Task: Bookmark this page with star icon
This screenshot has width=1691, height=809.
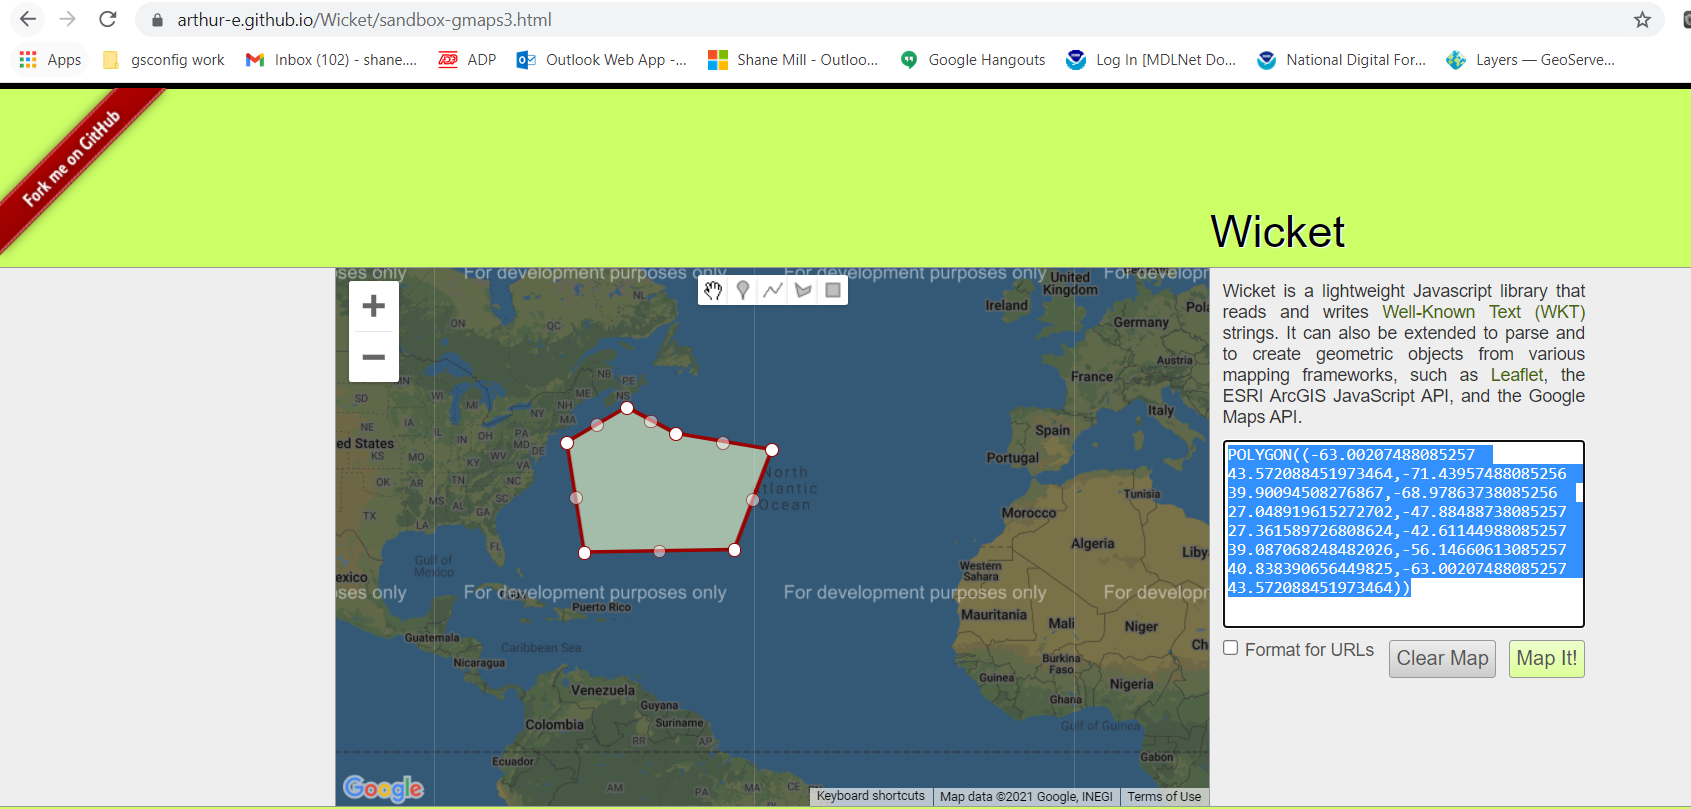Action: tap(1642, 19)
